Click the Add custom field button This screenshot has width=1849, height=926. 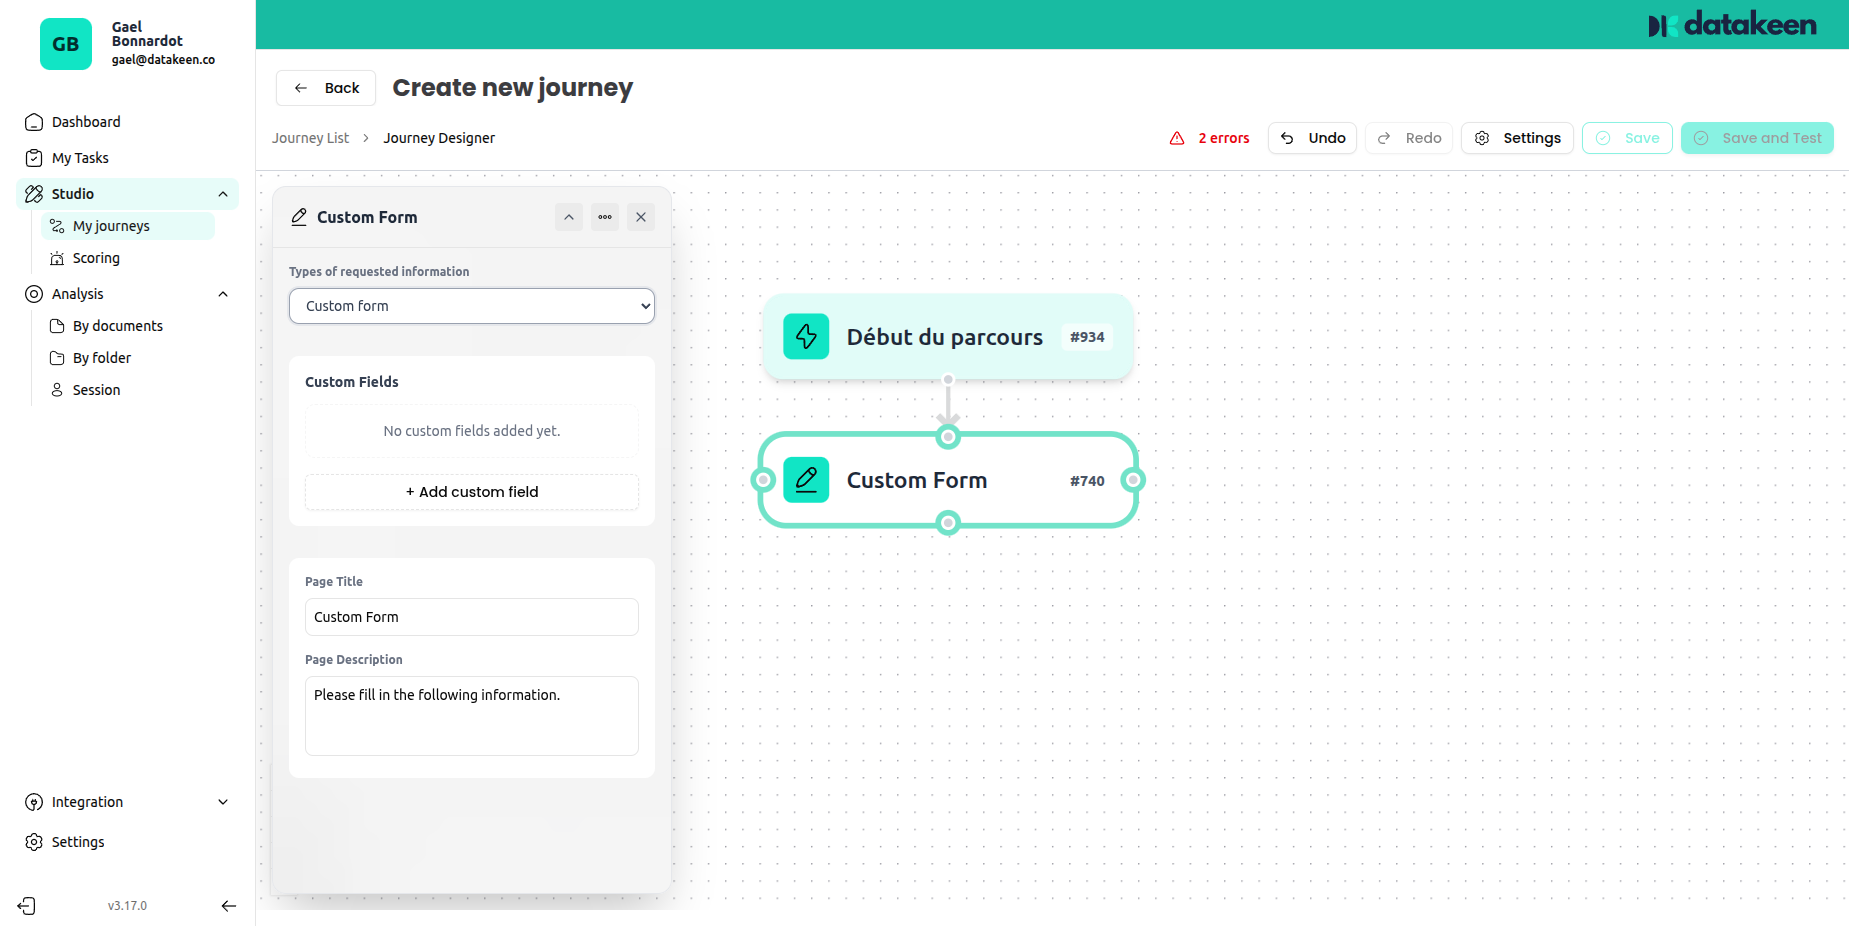click(x=472, y=492)
